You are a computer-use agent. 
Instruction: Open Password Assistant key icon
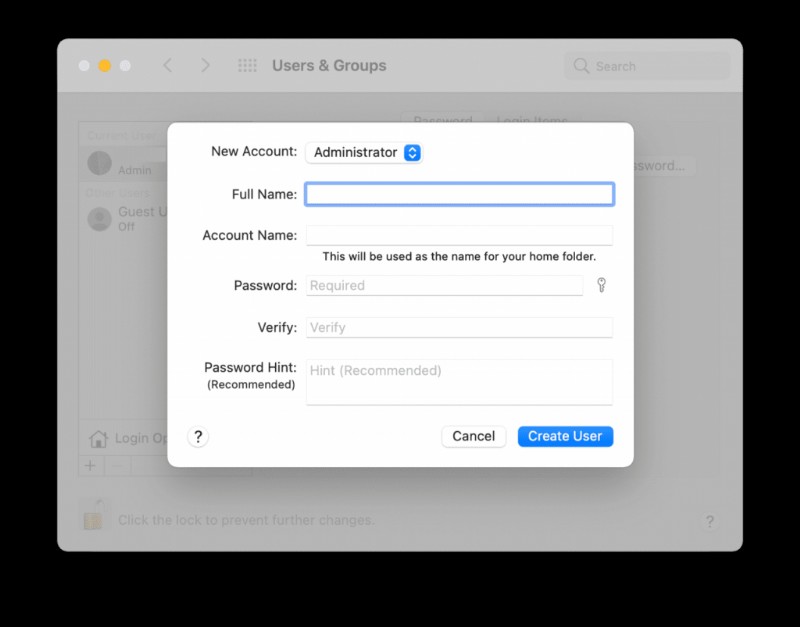[601, 285]
